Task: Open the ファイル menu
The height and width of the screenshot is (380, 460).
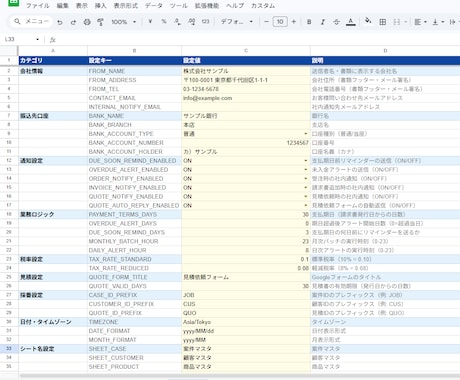Action: 37,6
